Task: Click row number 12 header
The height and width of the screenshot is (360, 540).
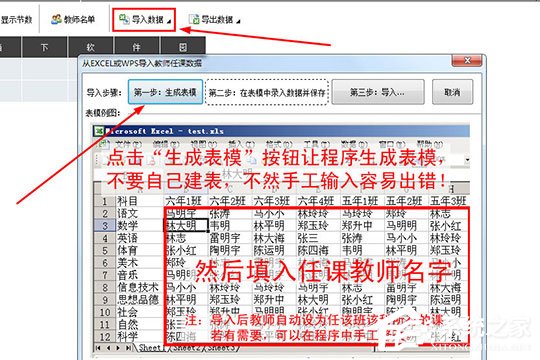Action: (x=104, y=337)
